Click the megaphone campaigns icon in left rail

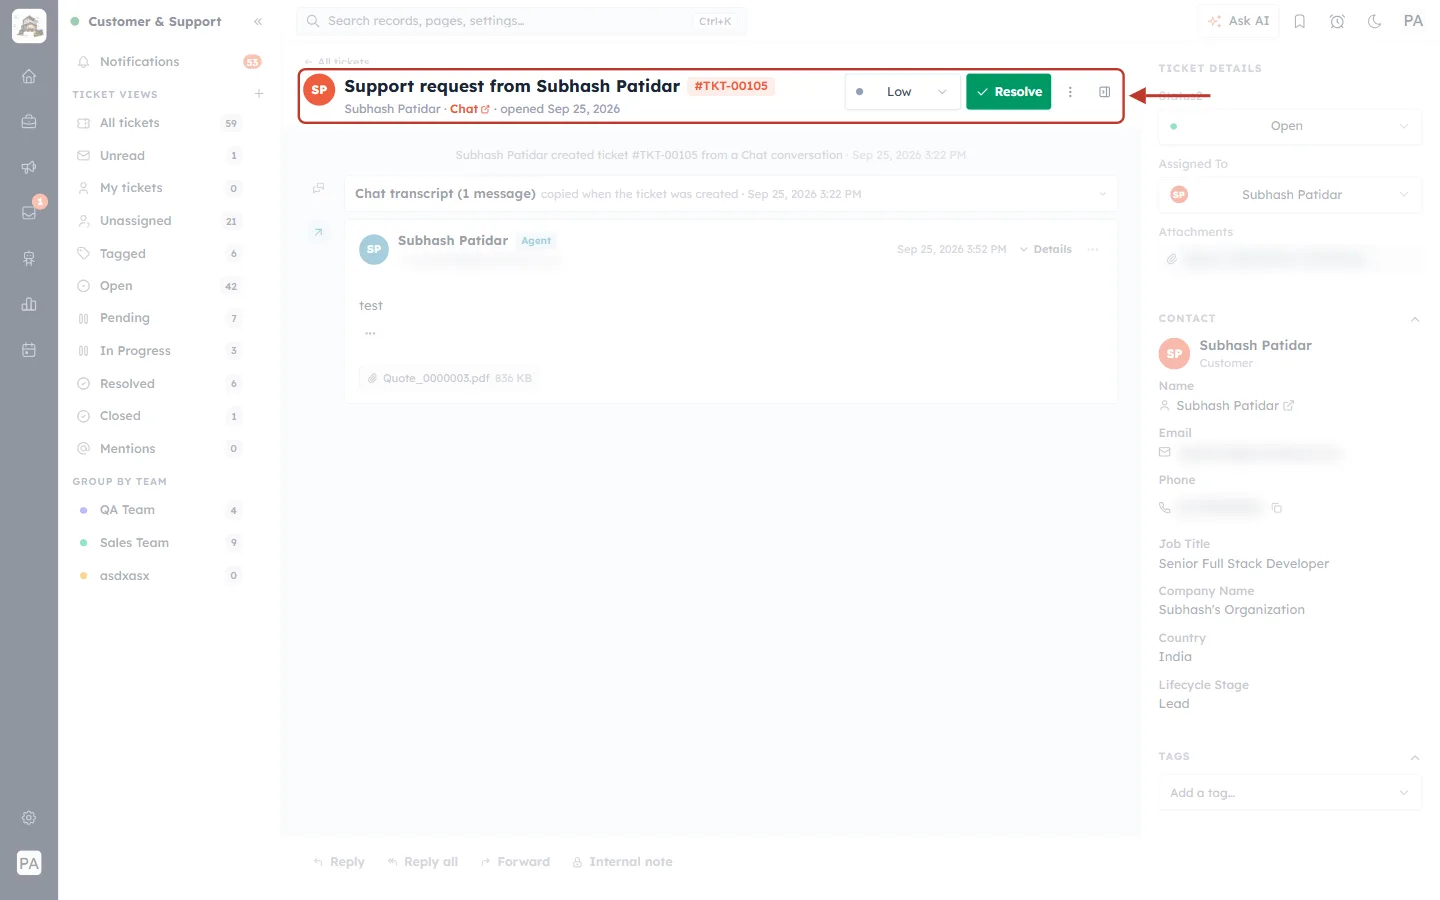[x=29, y=167]
